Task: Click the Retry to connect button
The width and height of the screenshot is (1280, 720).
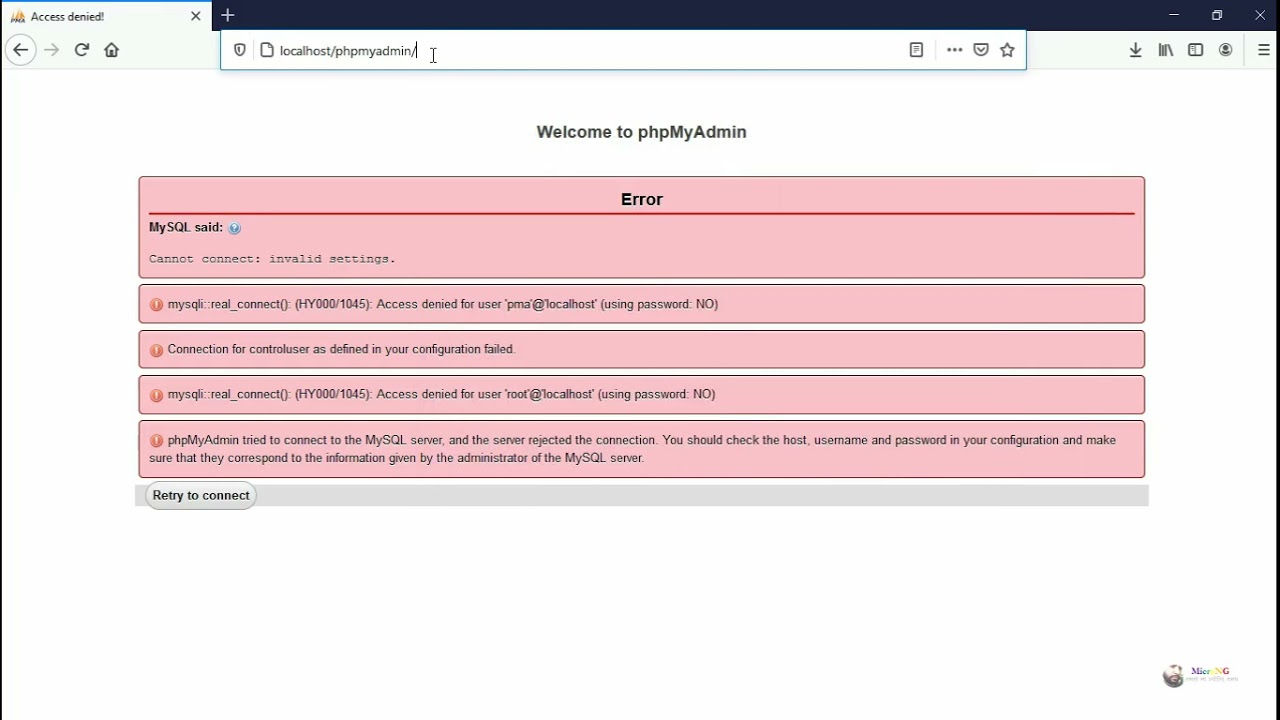Action: point(201,495)
